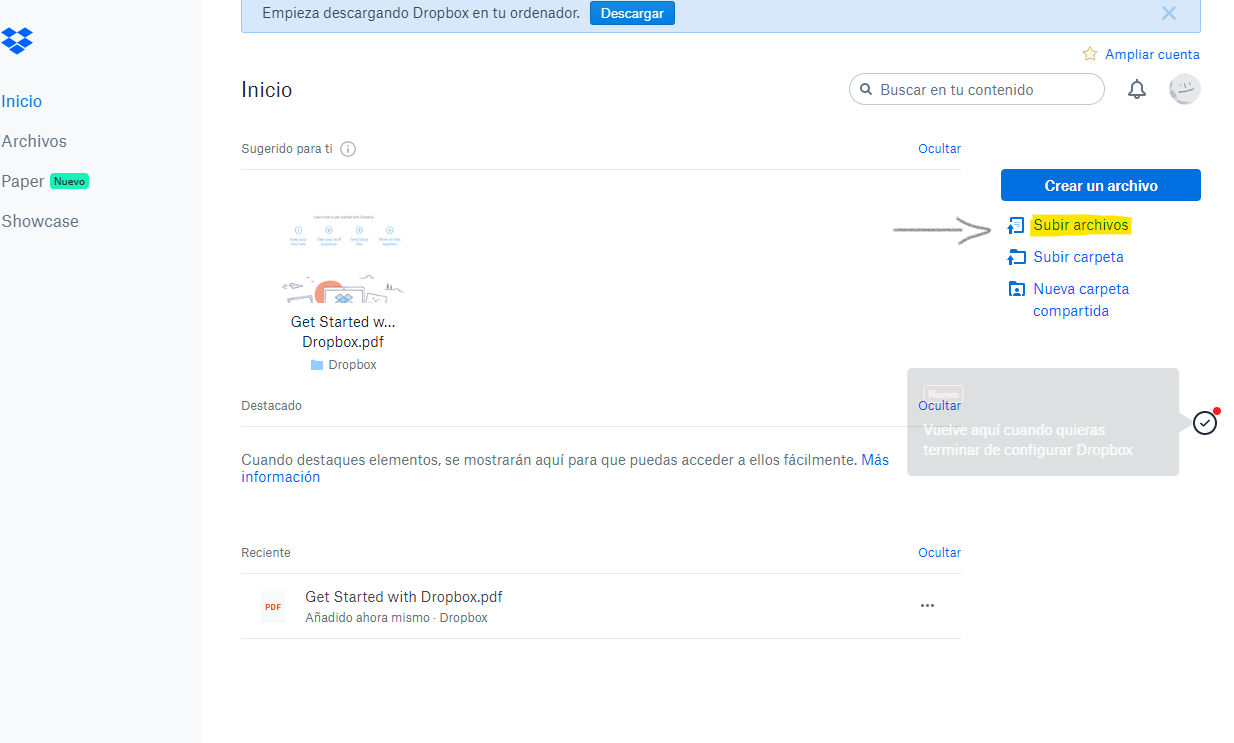Hide the Destacado section
The image size is (1234, 743).
click(939, 405)
